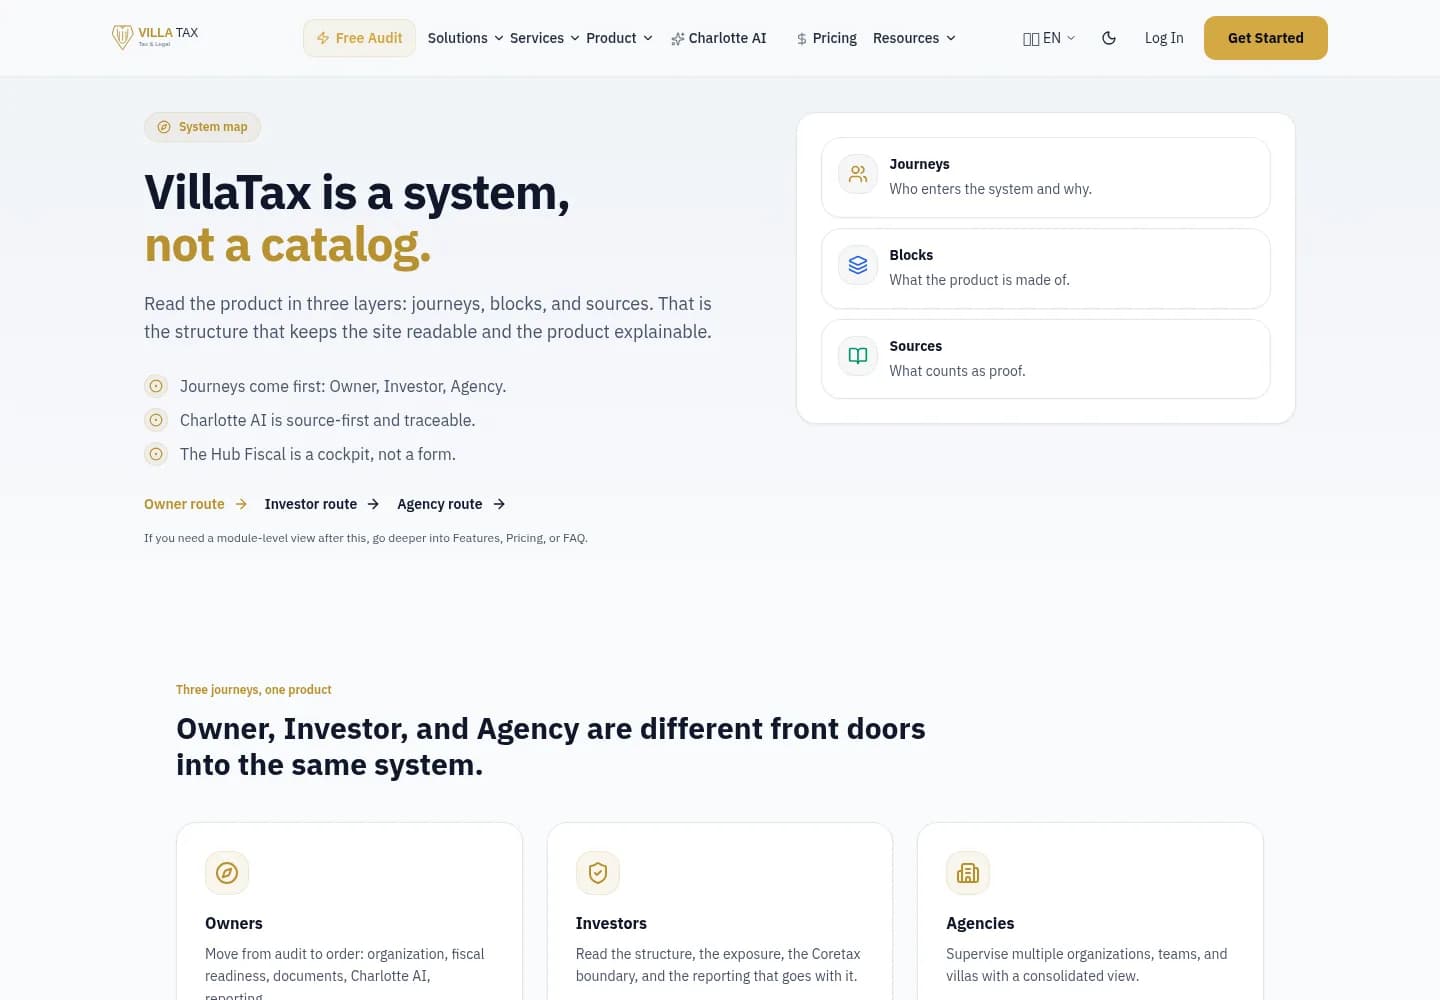This screenshot has height=1000, width=1440.
Task: Click 'What counts as proof.' text
Action: point(958,371)
